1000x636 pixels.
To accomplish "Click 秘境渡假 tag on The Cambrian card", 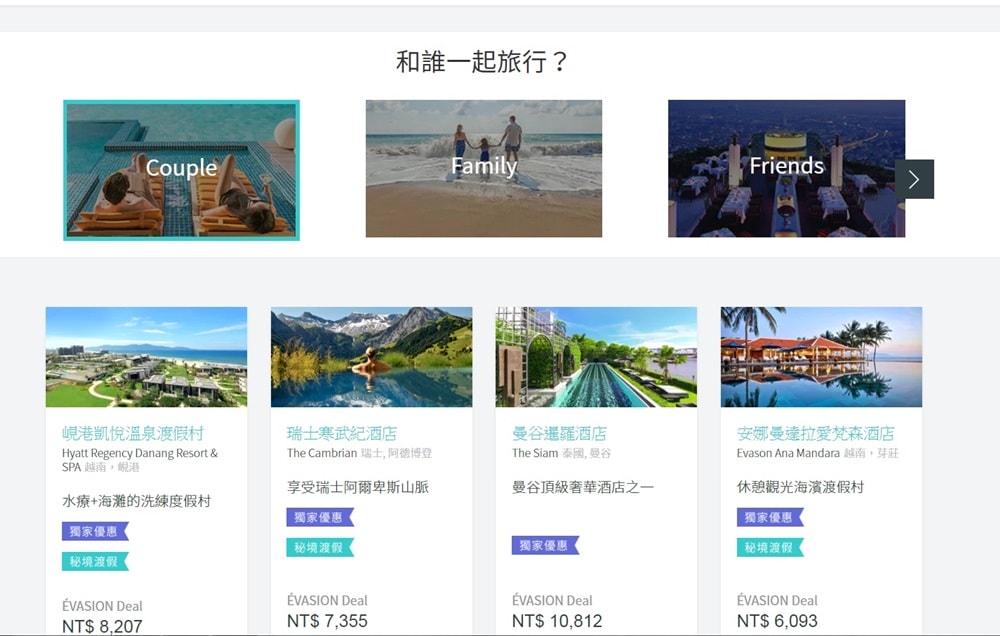I will [x=320, y=547].
